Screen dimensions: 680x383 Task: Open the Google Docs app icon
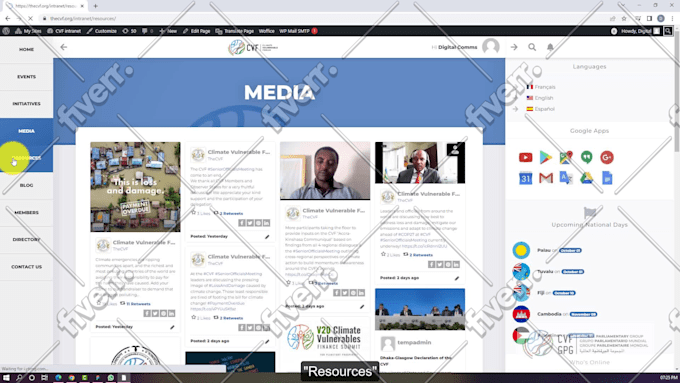point(607,178)
